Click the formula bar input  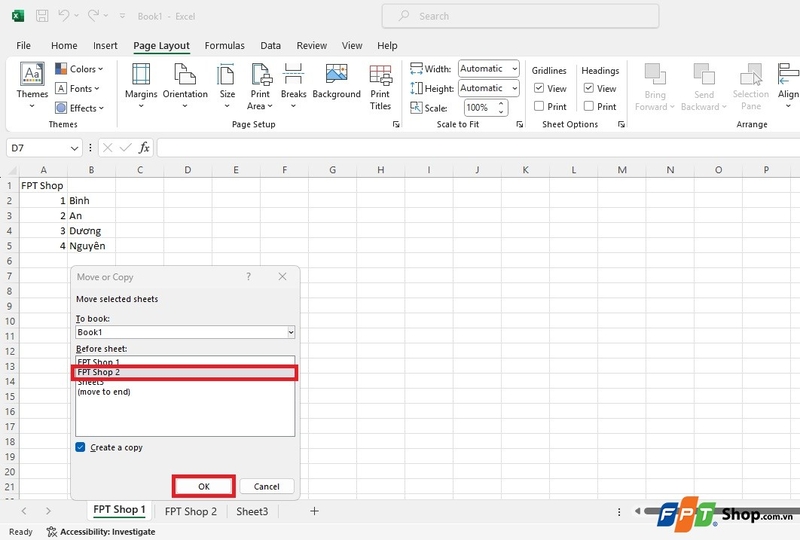tap(478, 148)
